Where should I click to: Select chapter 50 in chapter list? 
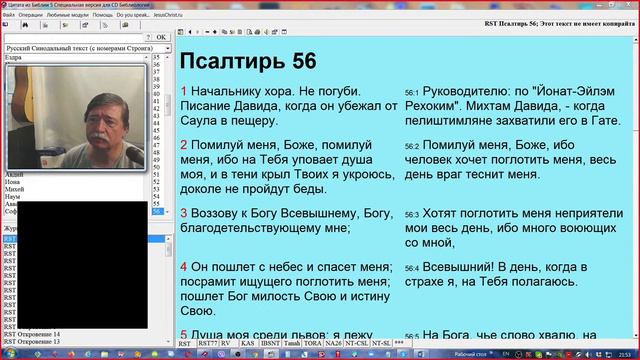click(156, 167)
